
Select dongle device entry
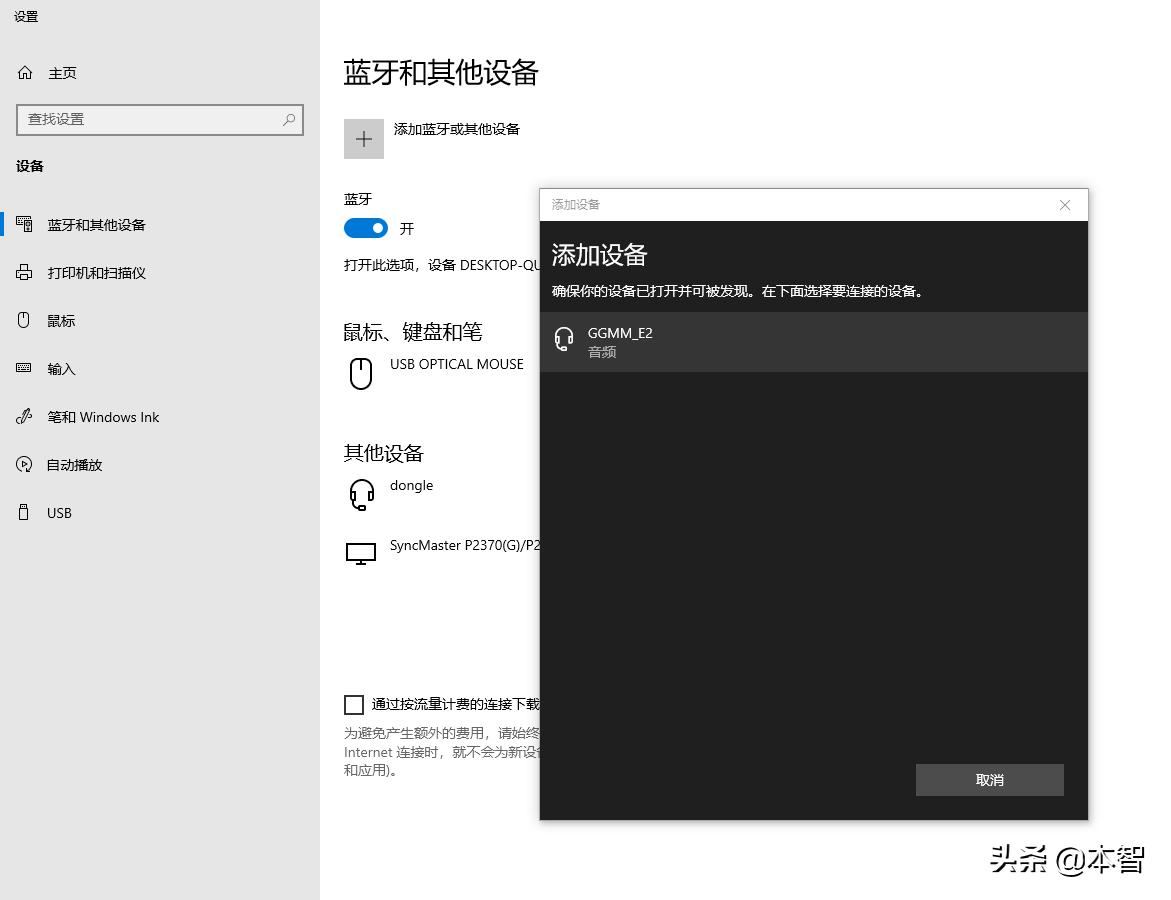tap(391, 494)
